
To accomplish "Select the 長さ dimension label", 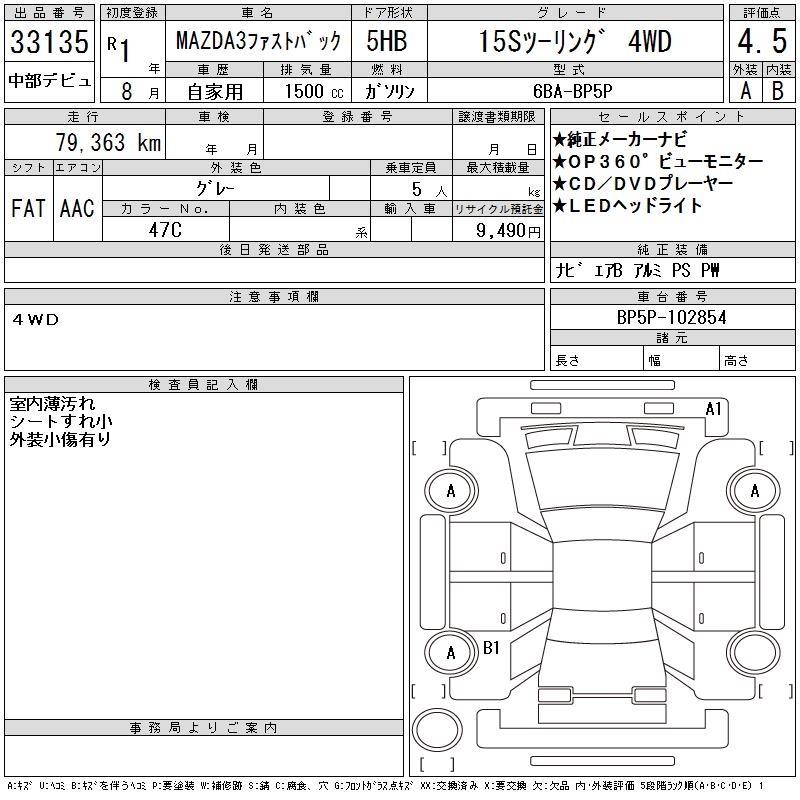I will (568, 360).
